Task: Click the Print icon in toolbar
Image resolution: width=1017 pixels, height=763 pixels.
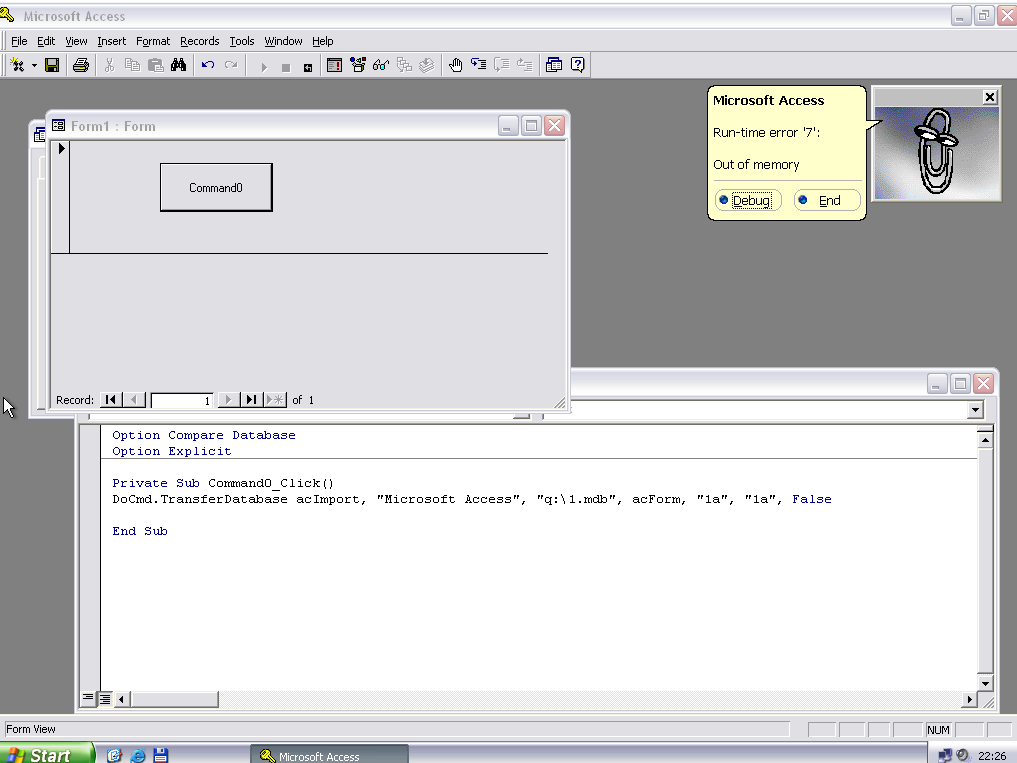Action: tap(81, 65)
